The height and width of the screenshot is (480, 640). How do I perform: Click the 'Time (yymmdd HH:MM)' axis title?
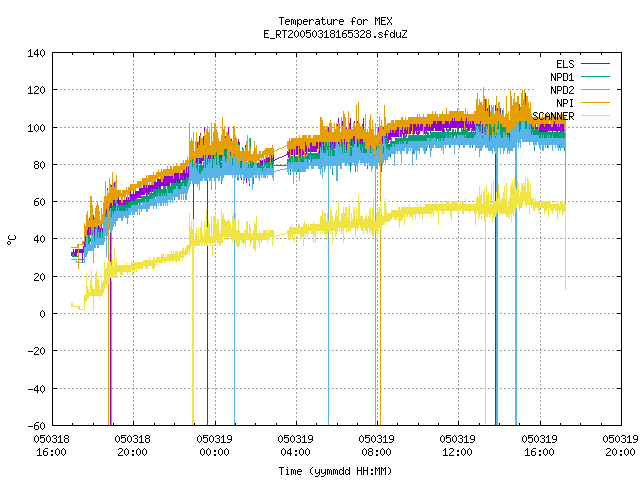[x=335, y=471]
